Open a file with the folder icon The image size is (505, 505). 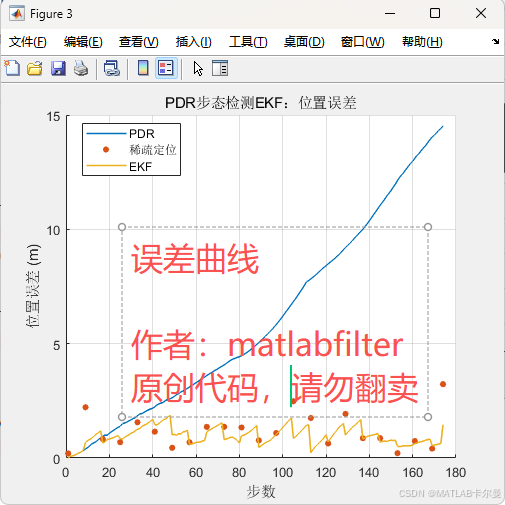[x=35, y=69]
